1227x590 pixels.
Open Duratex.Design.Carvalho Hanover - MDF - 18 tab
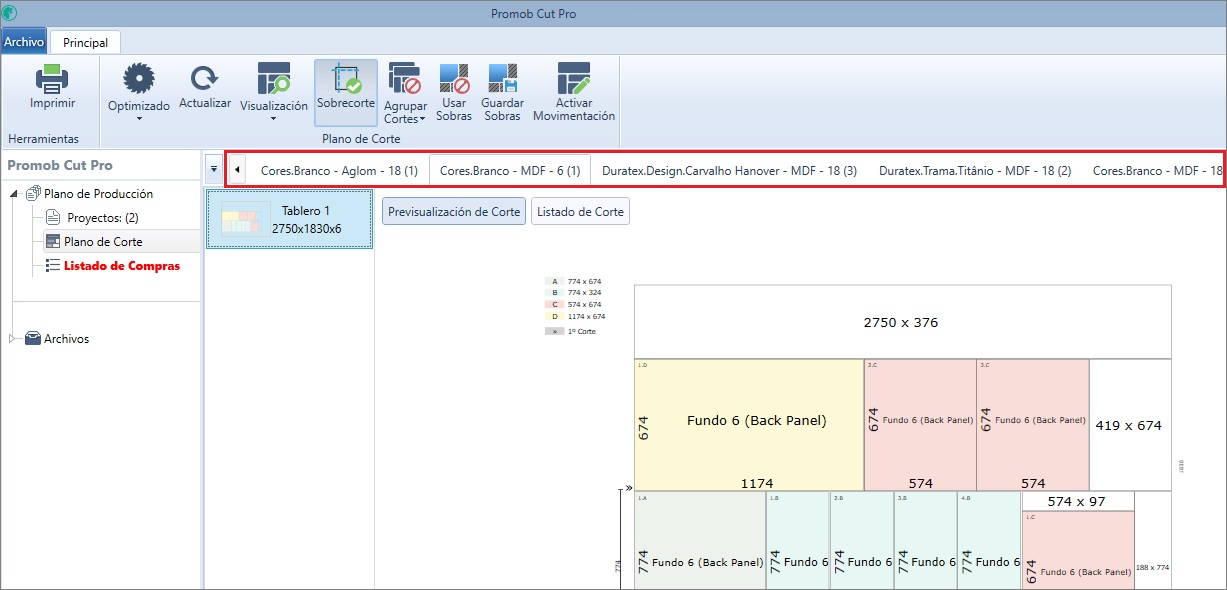[729, 170]
